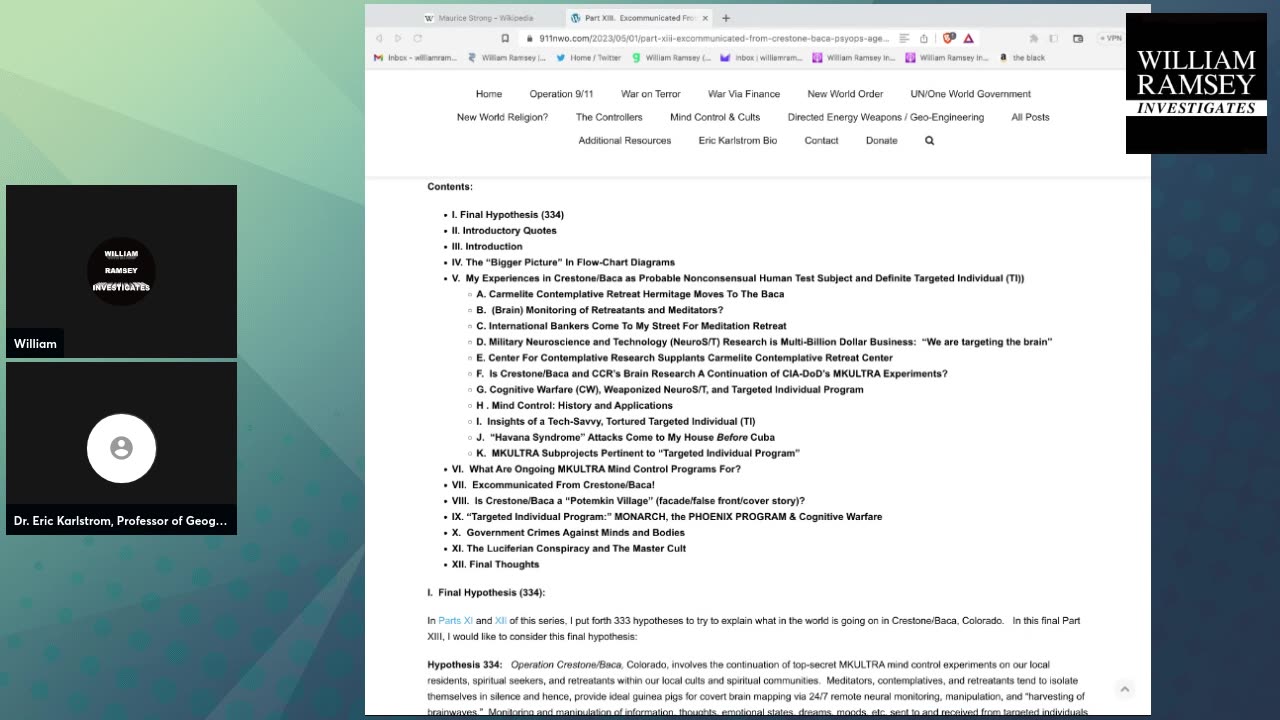This screenshot has width=1280, height=720.
Task: Click the scroll-to-top arrow button
Action: point(1124,689)
